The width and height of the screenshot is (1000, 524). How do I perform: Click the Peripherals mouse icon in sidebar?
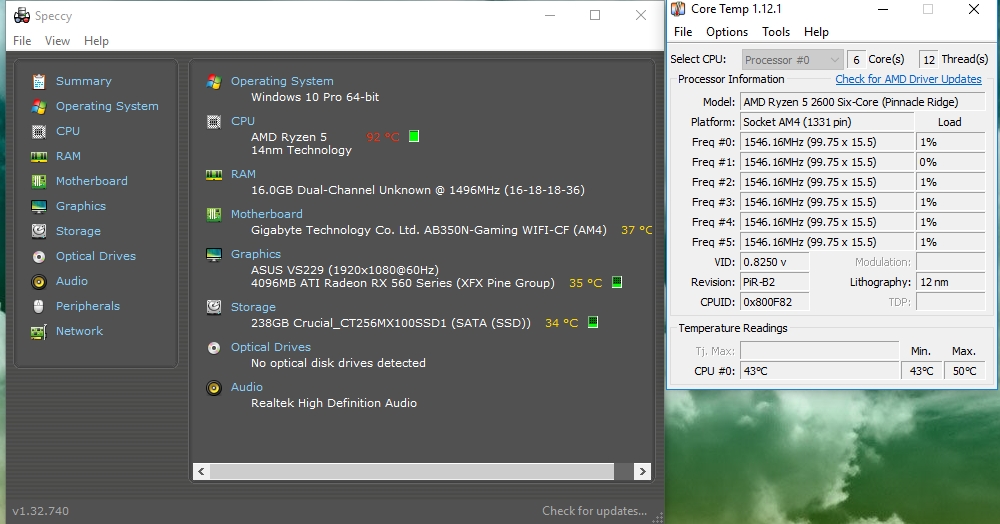pyautogui.click(x=39, y=306)
